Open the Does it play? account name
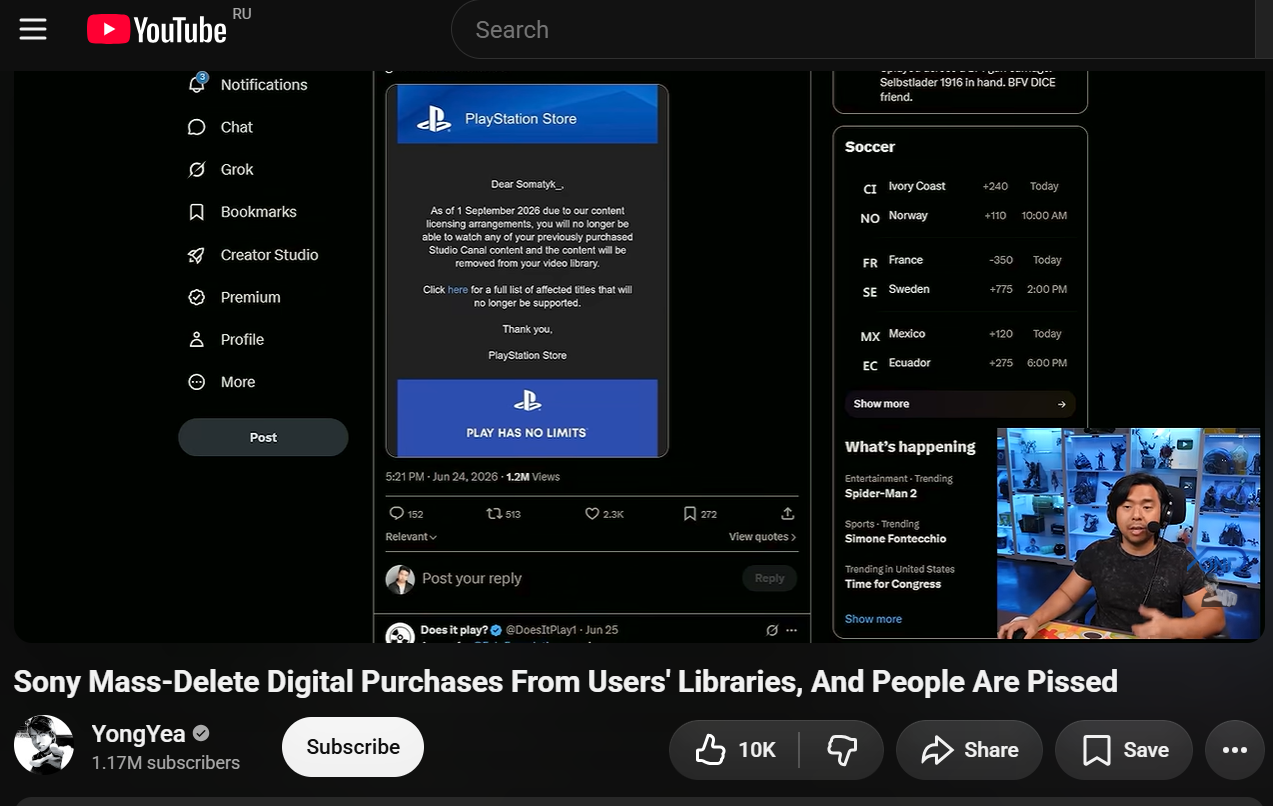The height and width of the screenshot is (806, 1273). [x=454, y=630]
